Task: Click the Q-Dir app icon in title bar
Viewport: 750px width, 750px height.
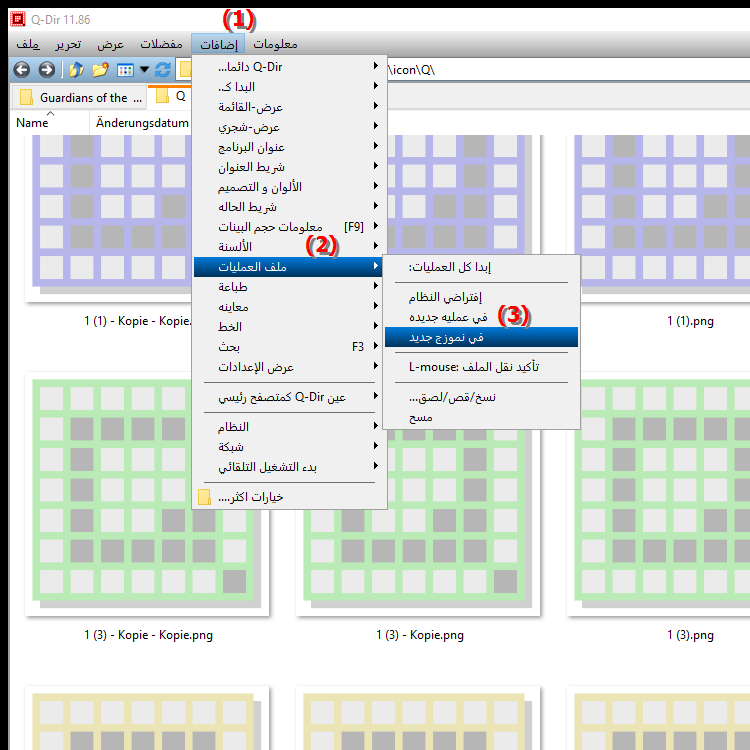Action: 18,19
